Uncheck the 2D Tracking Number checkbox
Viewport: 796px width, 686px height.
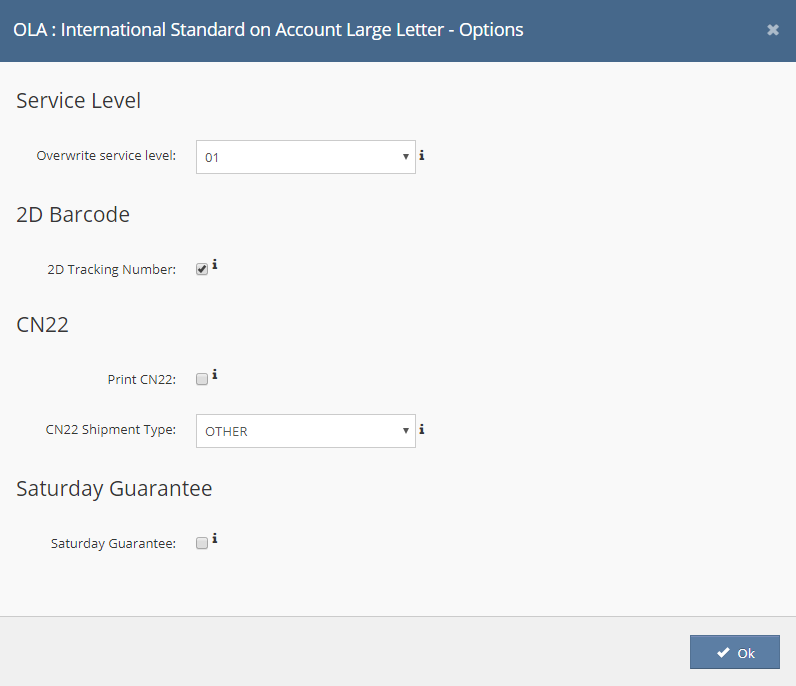pos(202,269)
